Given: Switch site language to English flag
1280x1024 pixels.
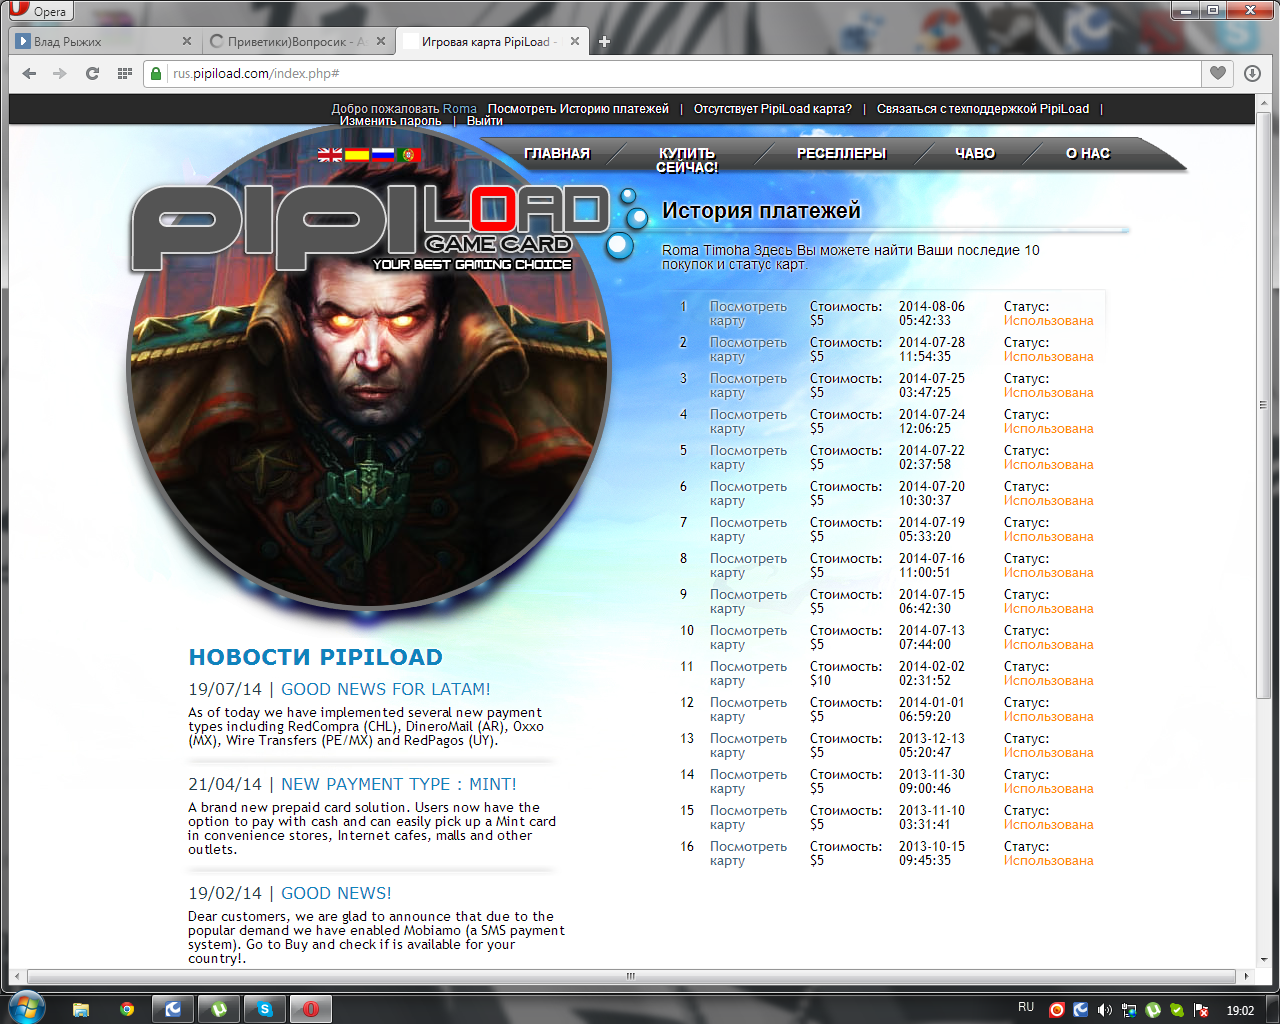Looking at the screenshot, I should click(x=330, y=155).
